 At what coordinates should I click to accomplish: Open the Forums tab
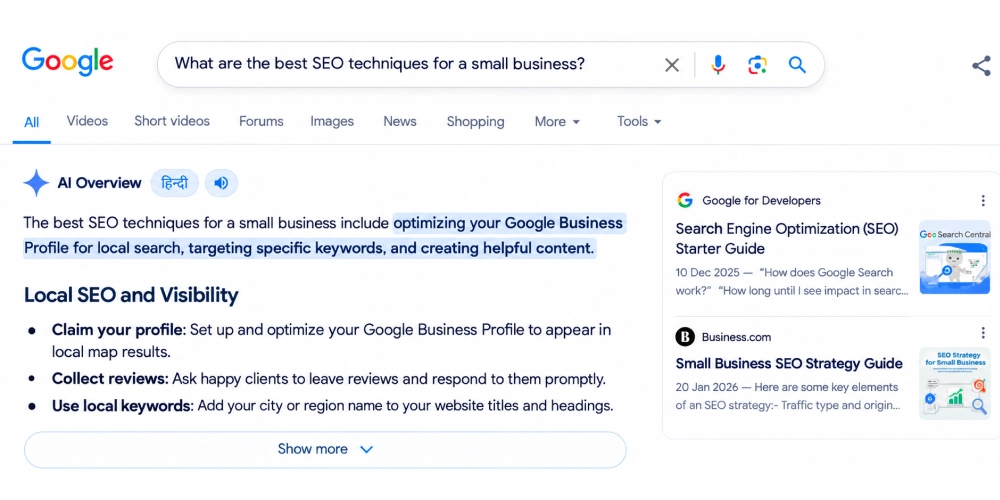261,121
